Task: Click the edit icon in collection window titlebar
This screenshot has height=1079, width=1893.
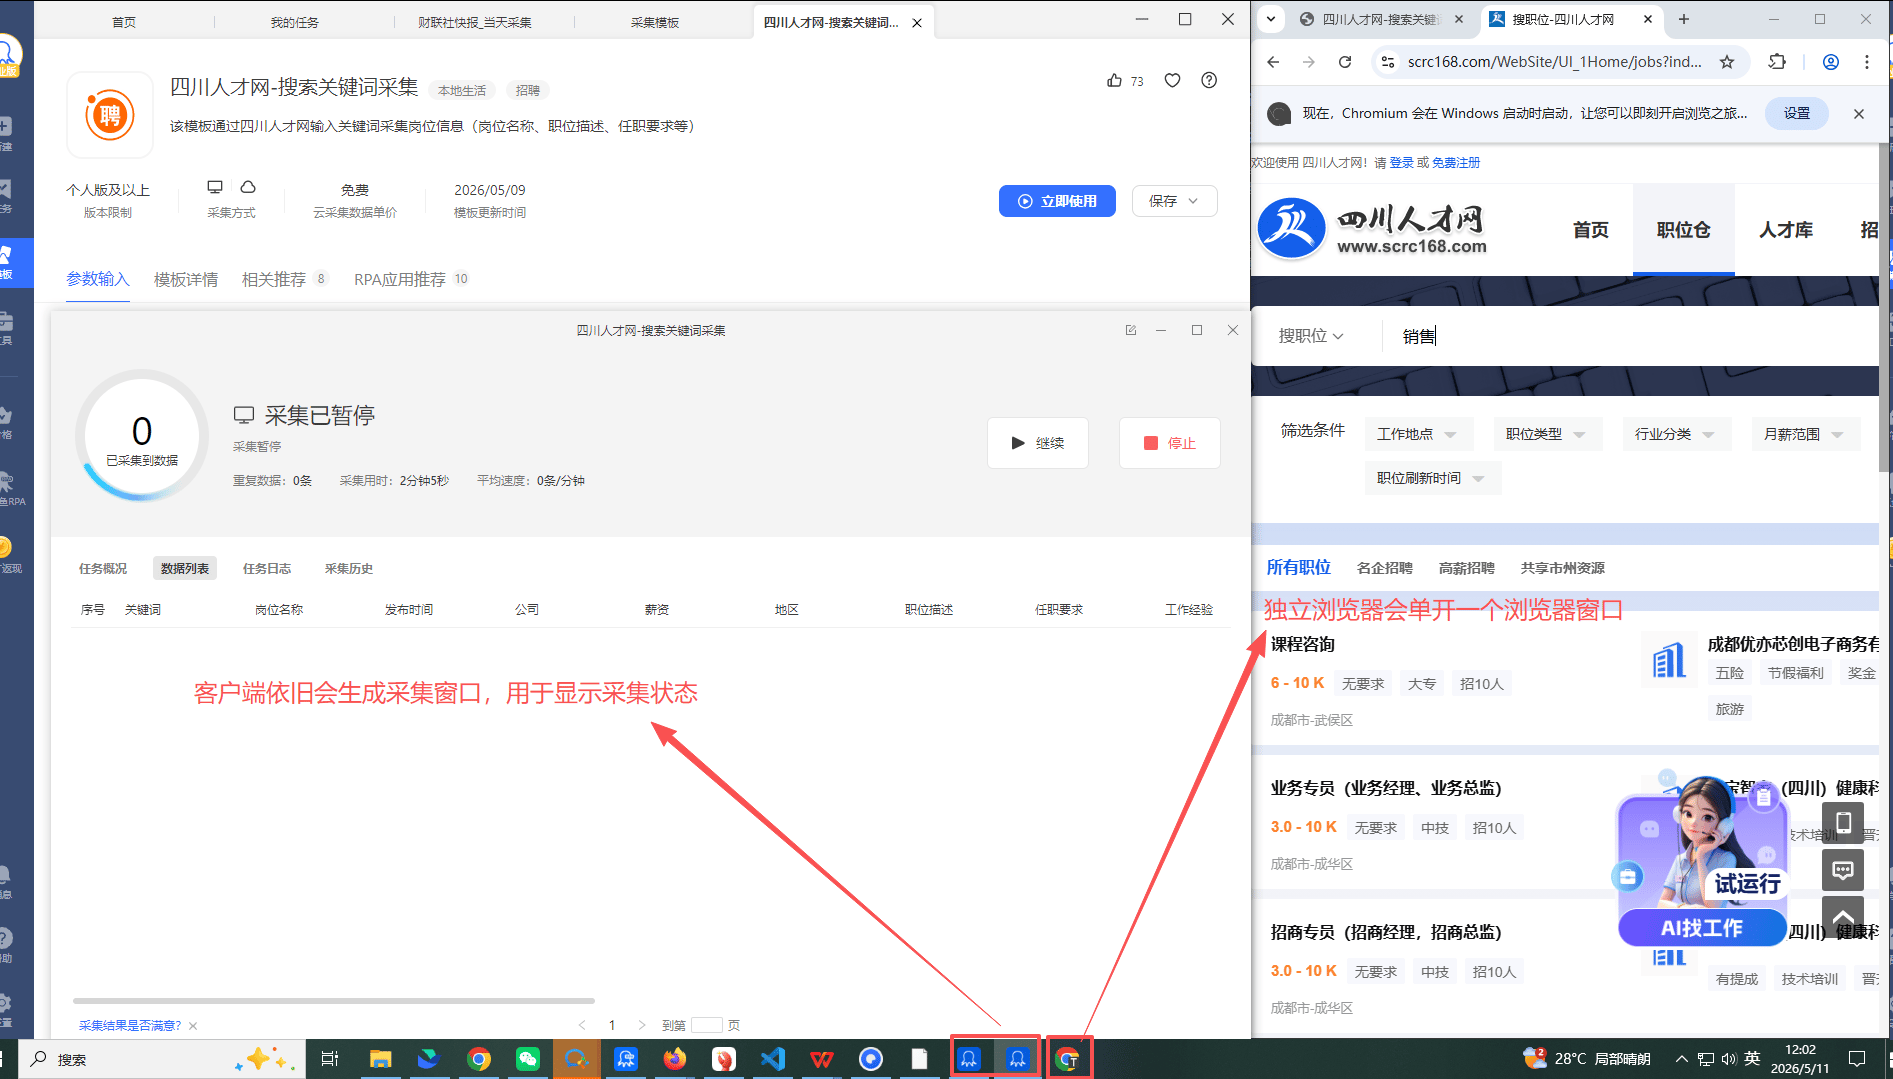Action: [1131, 330]
